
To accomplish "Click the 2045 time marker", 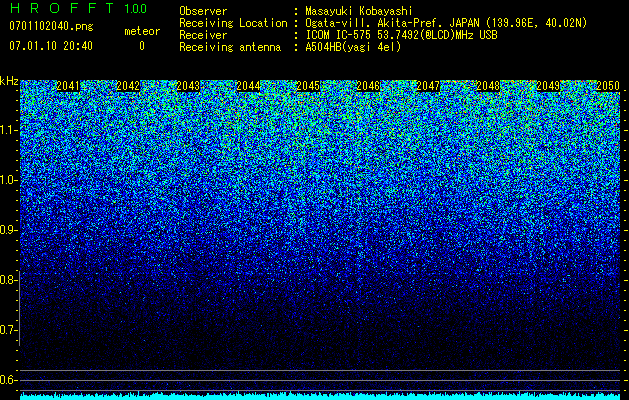I will [308, 86].
